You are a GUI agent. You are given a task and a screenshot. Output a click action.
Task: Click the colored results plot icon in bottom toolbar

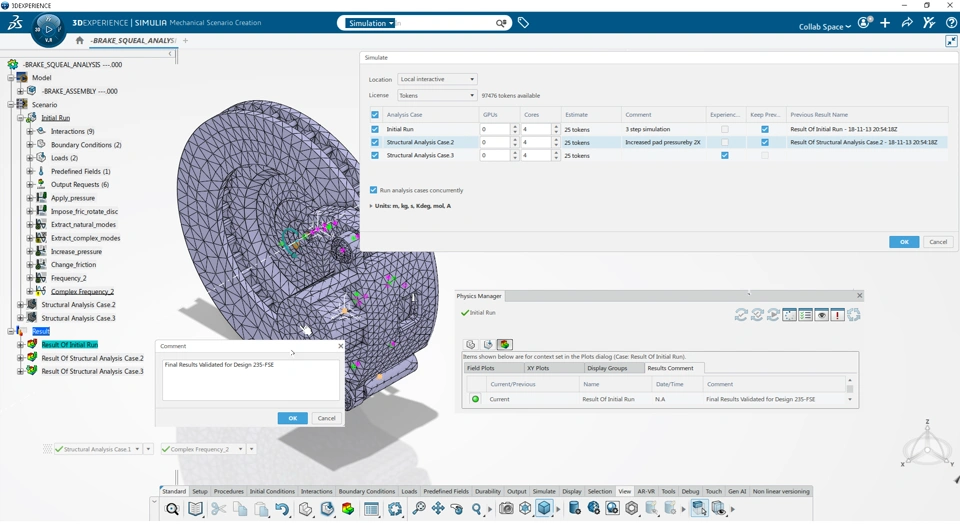(348, 509)
